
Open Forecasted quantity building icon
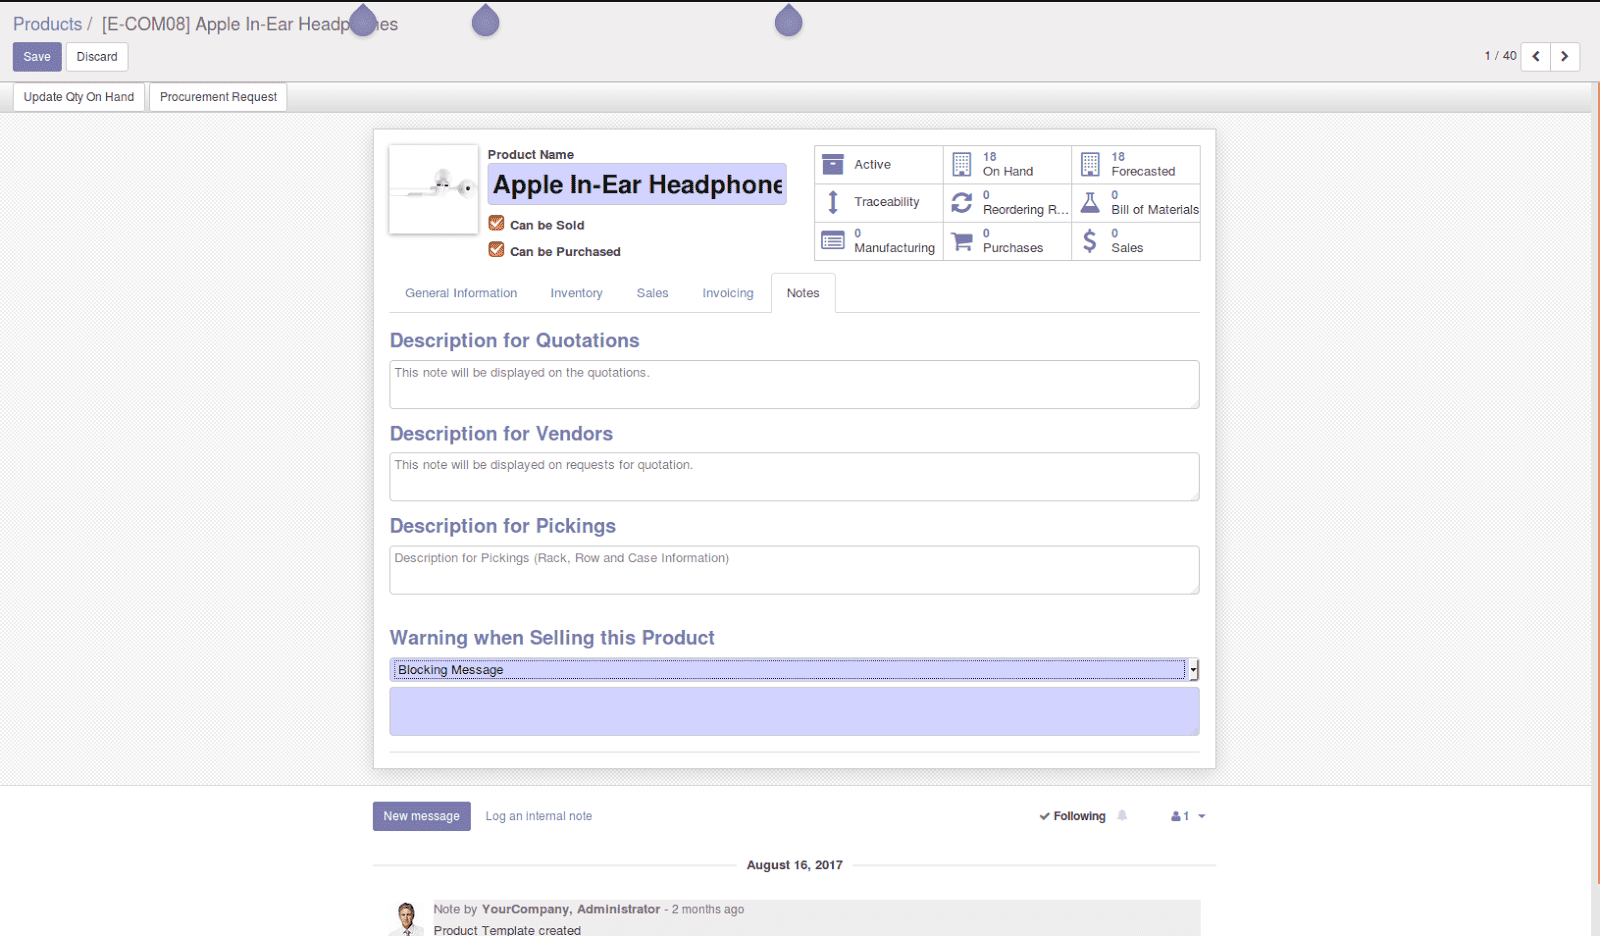coord(1090,164)
